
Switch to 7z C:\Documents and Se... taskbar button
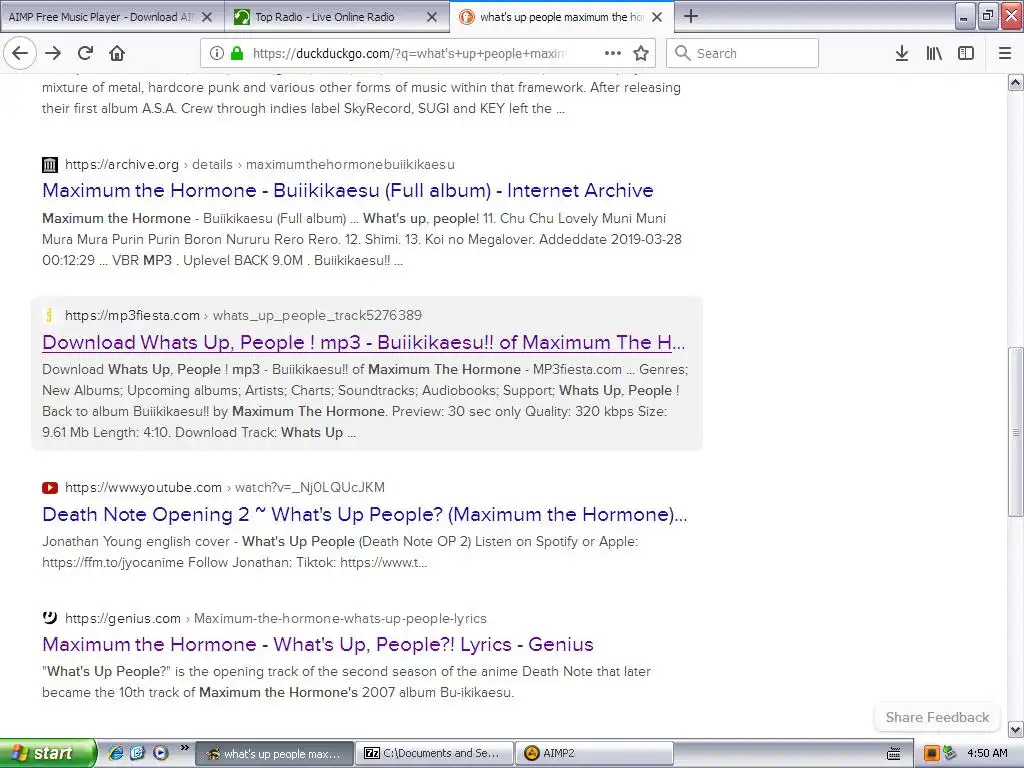[x=435, y=754]
